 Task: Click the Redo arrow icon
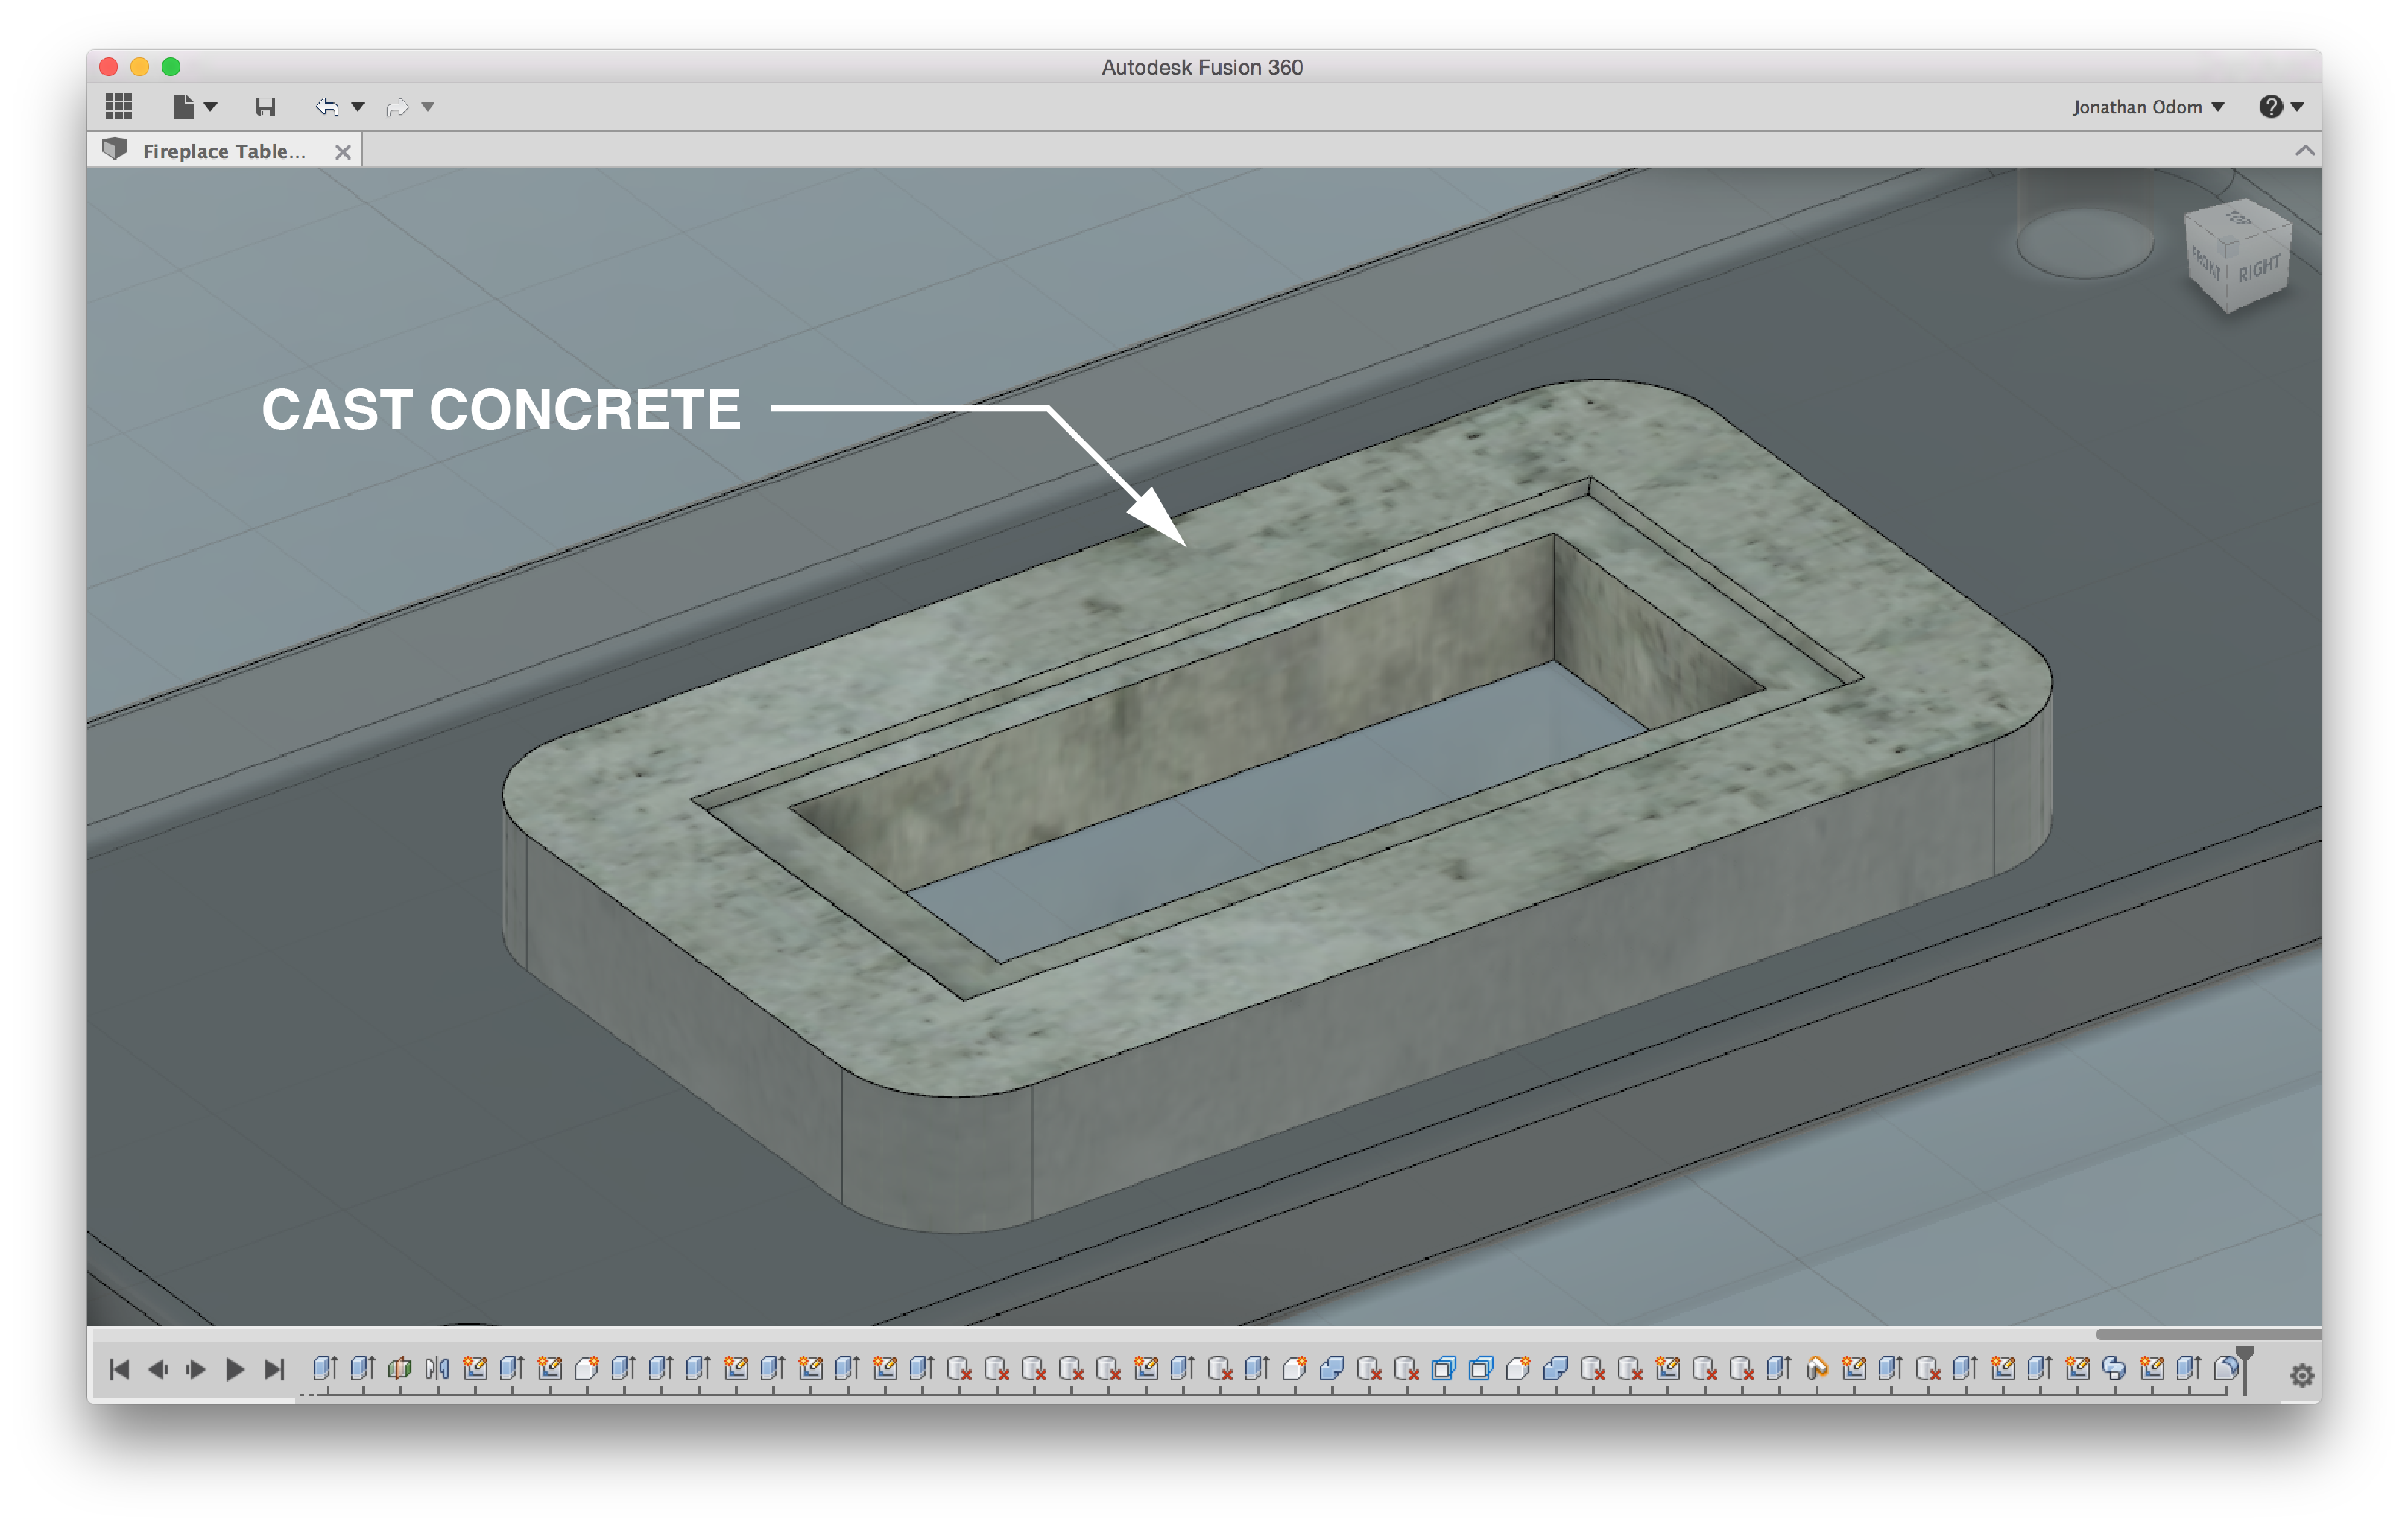click(397, 107)
